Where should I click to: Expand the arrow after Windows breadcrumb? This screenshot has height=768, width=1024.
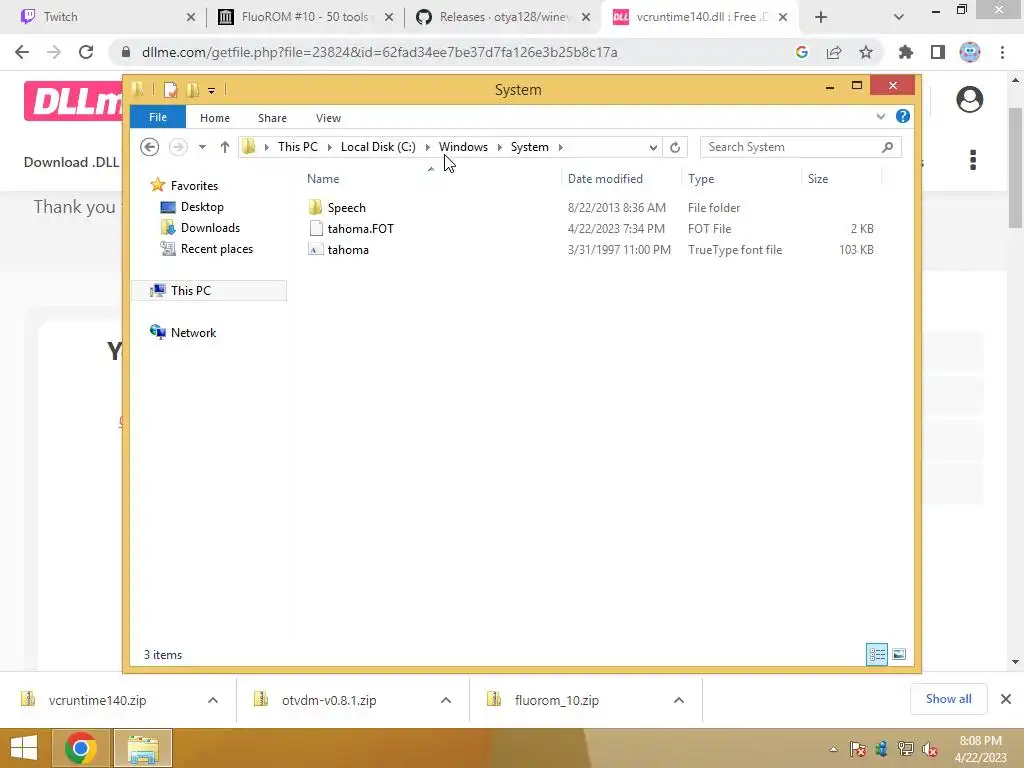point(500,147)
